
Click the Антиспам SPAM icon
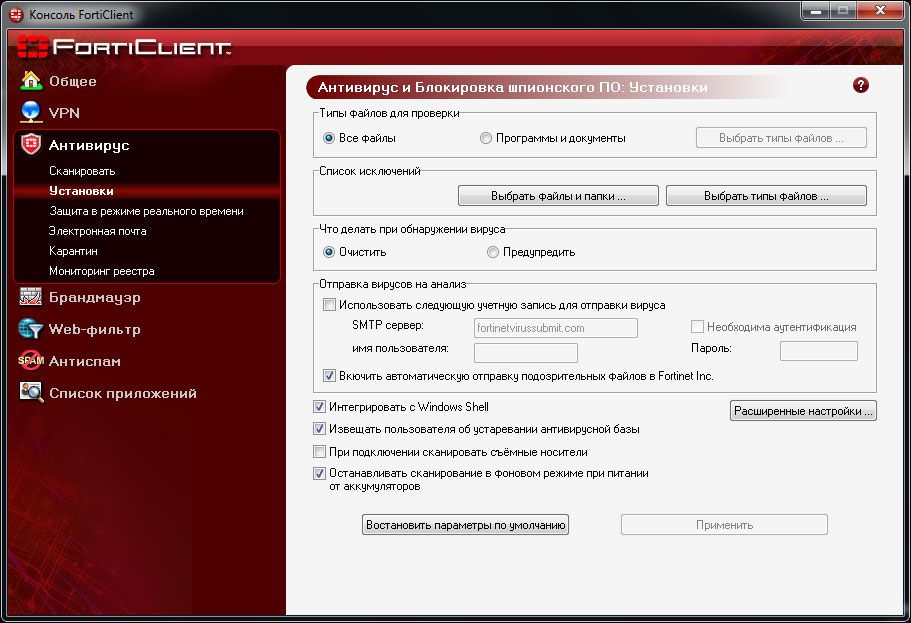[31, 360]
